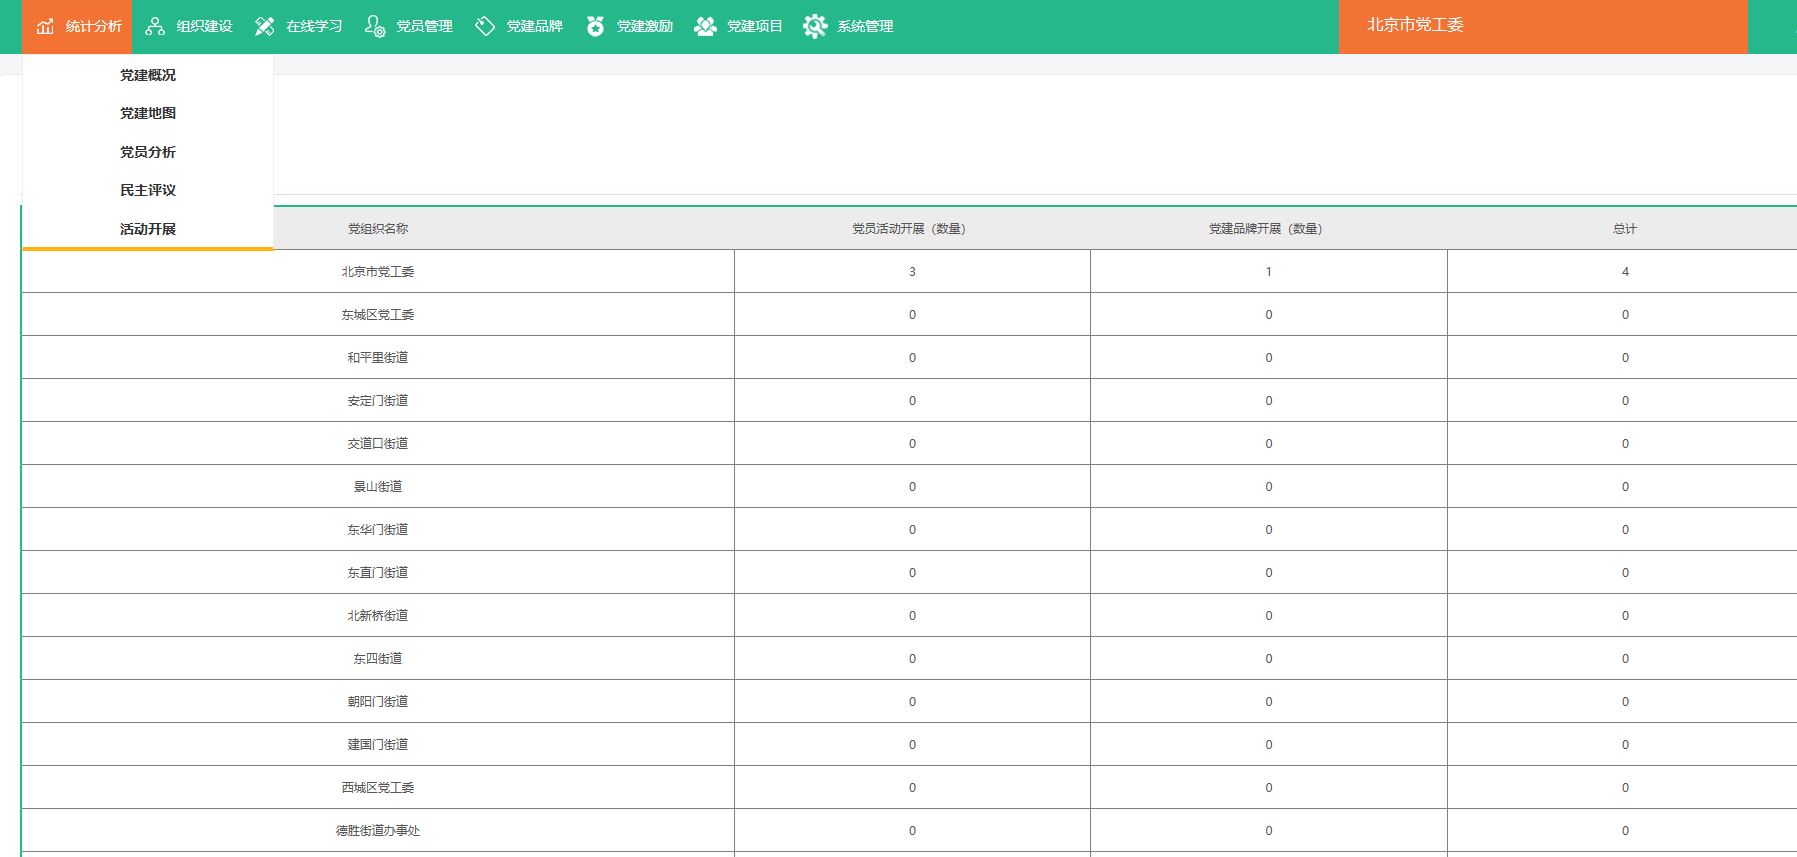Open 党建地图 in the submenu
This screenshot has height=857, width=1797.
point(148,113)
